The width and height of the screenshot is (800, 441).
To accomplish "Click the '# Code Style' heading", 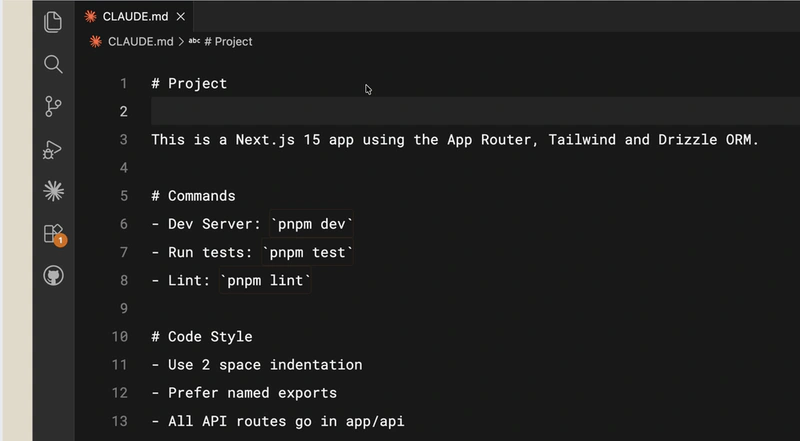I will [x=202, y=336].
